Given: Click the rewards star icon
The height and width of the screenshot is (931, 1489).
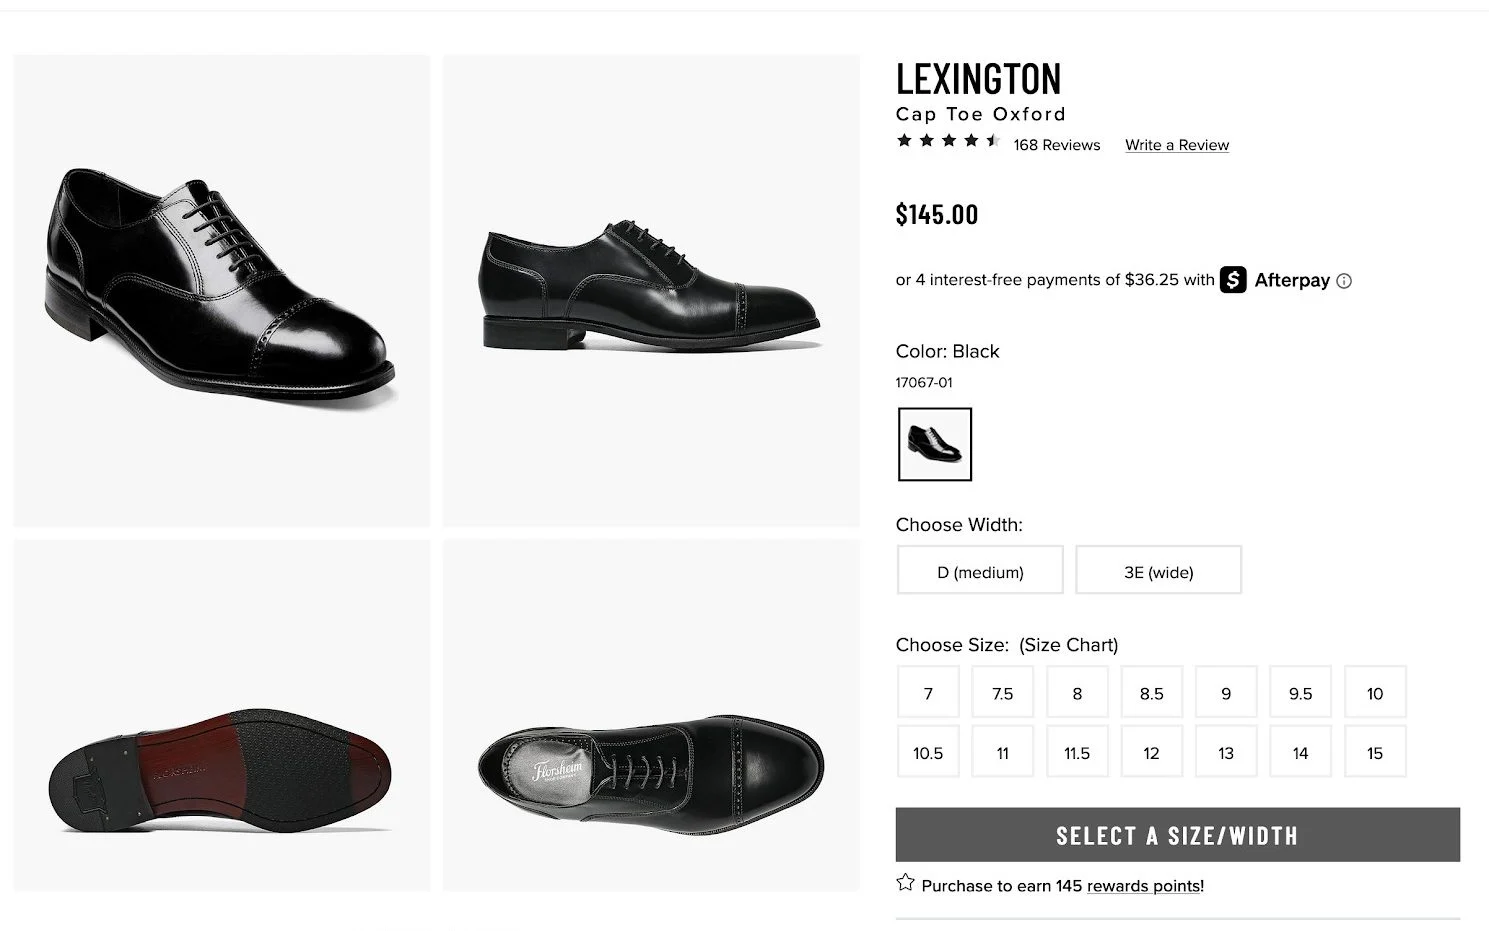Looking at the screenshot, I should (906, 883).
